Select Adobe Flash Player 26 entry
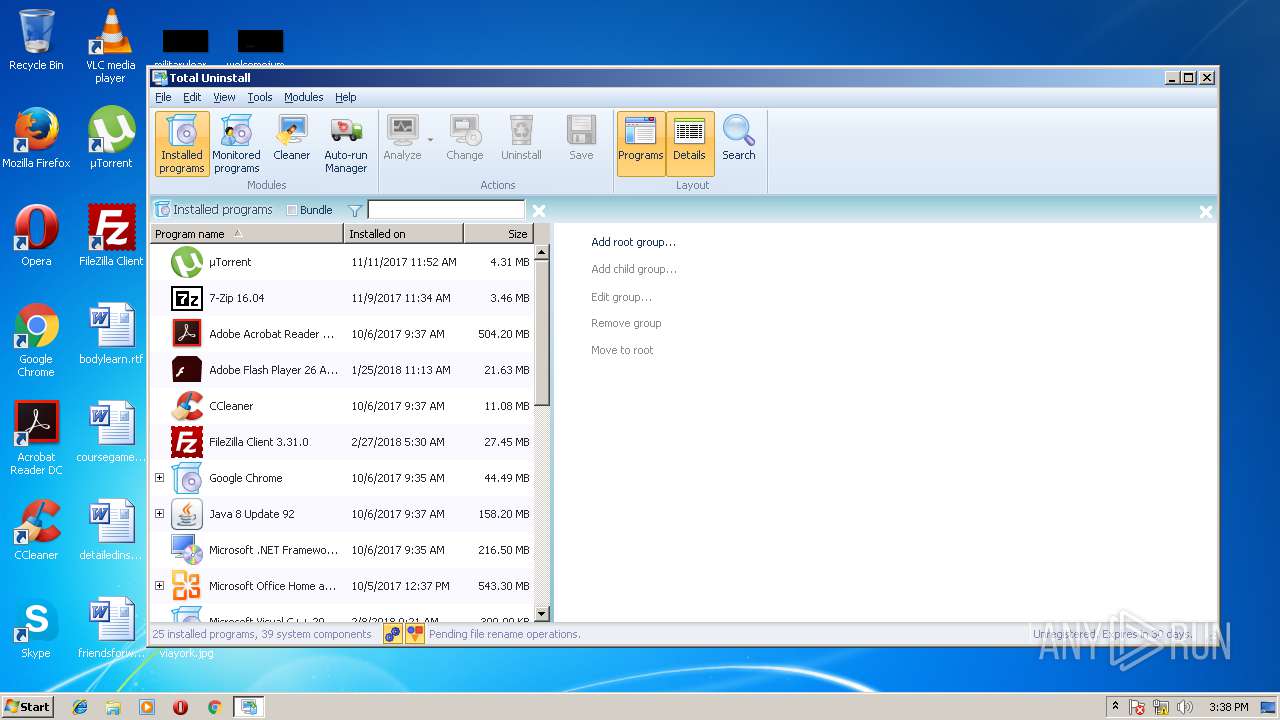1280x720 pixels. tap(342, 370)
